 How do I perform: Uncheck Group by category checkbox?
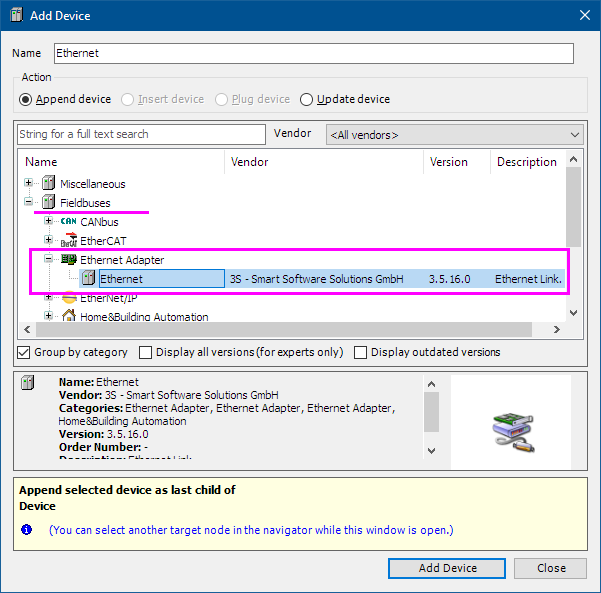point(24,352)
